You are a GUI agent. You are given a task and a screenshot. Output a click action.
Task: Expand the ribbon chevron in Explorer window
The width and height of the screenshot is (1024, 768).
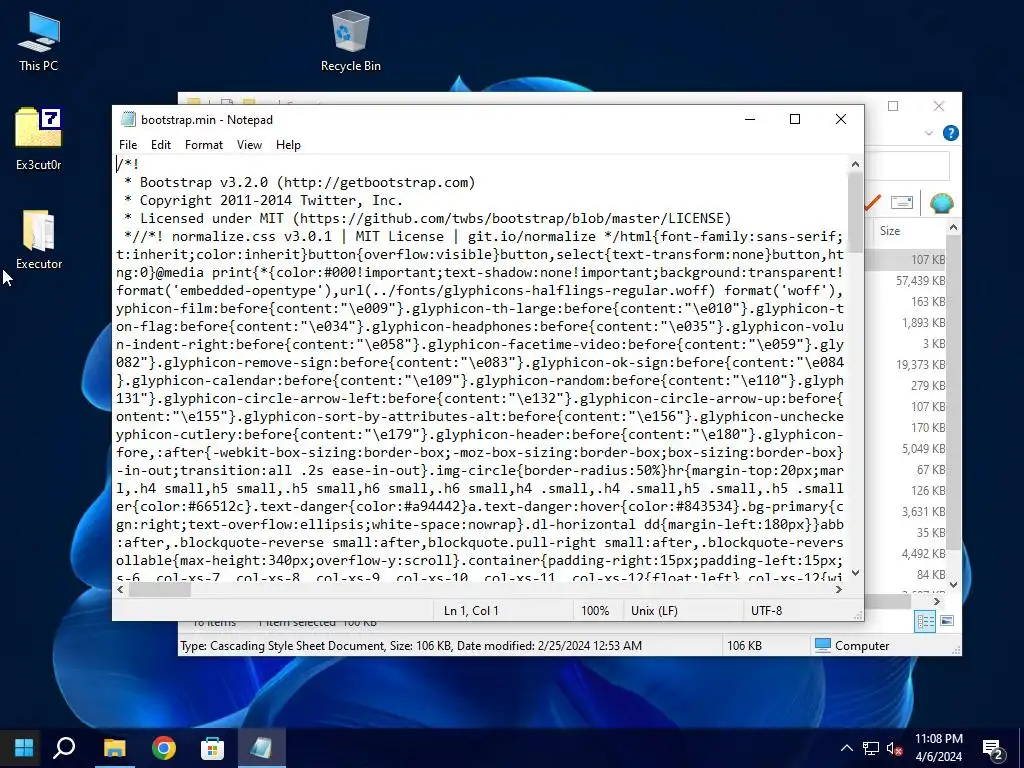929,133
